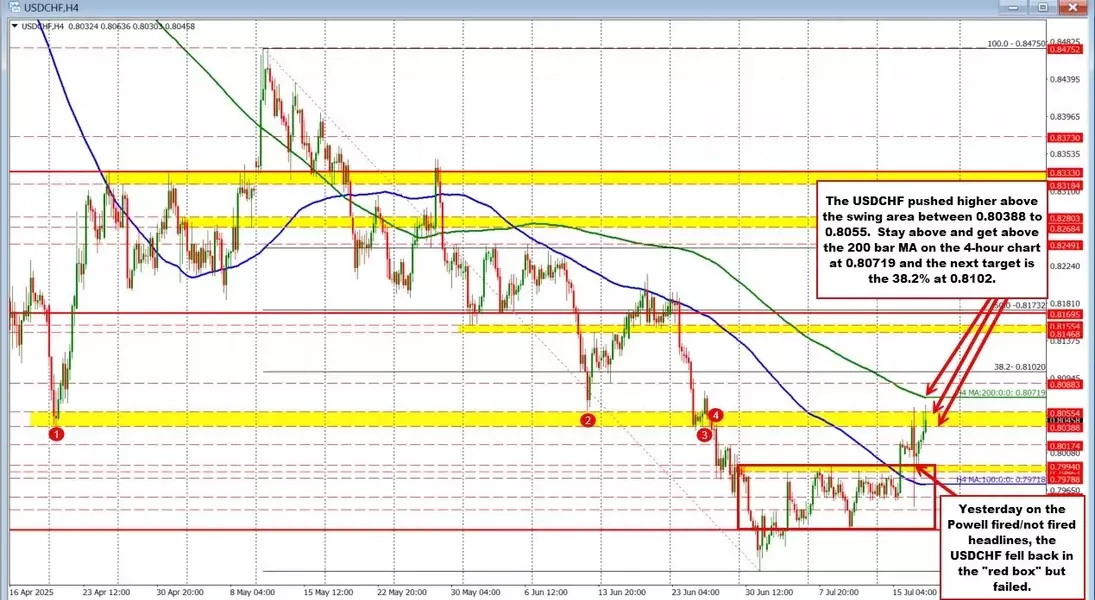Click the red price tag 0.83330
This screenshot has width=1095, height=600.
[1064, 172]
